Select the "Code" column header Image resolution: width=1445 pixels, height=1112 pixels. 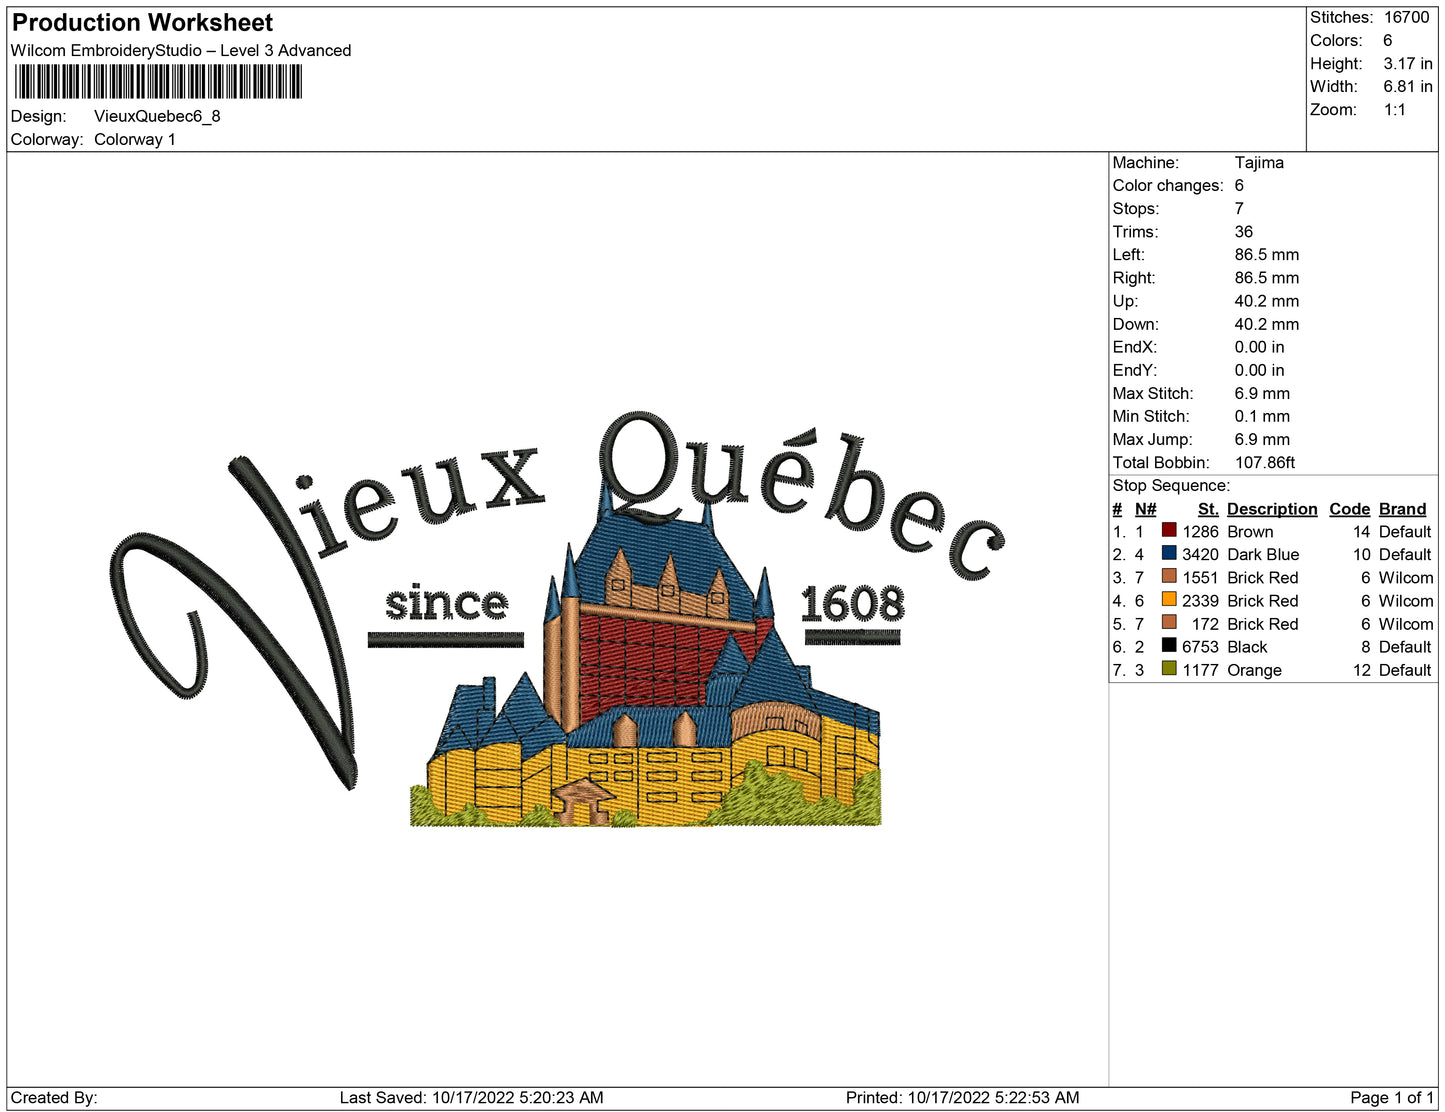point(1350,509)
